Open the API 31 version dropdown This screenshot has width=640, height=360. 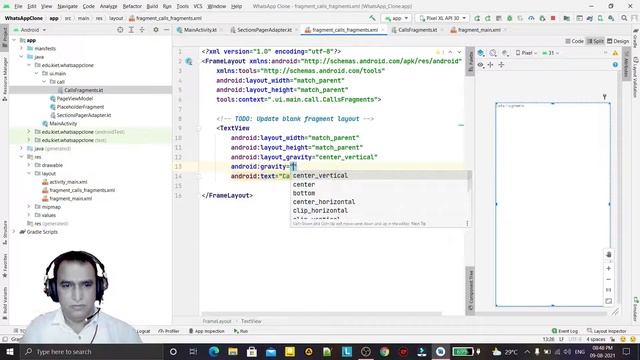click(x=551, y=53)
